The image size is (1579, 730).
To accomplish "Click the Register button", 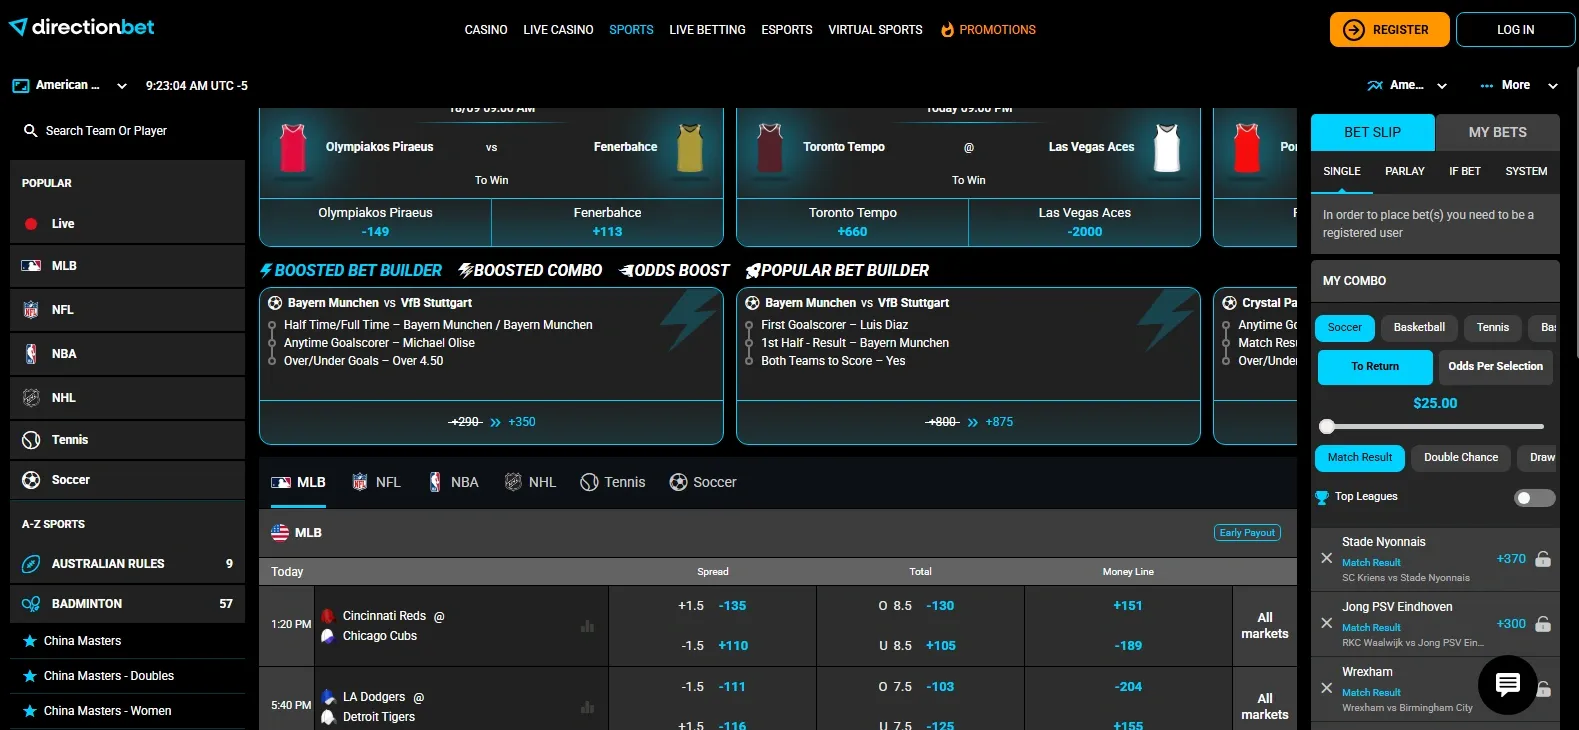I will point(1389,30).
